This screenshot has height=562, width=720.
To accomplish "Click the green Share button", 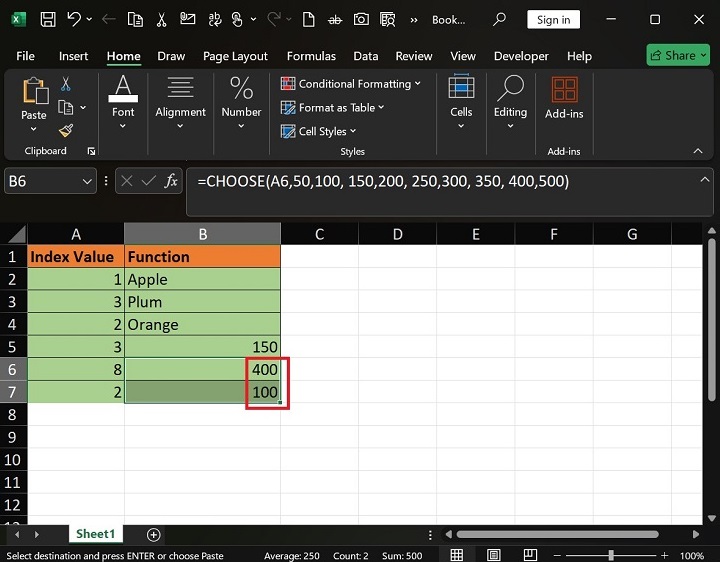I will (678, 55).
